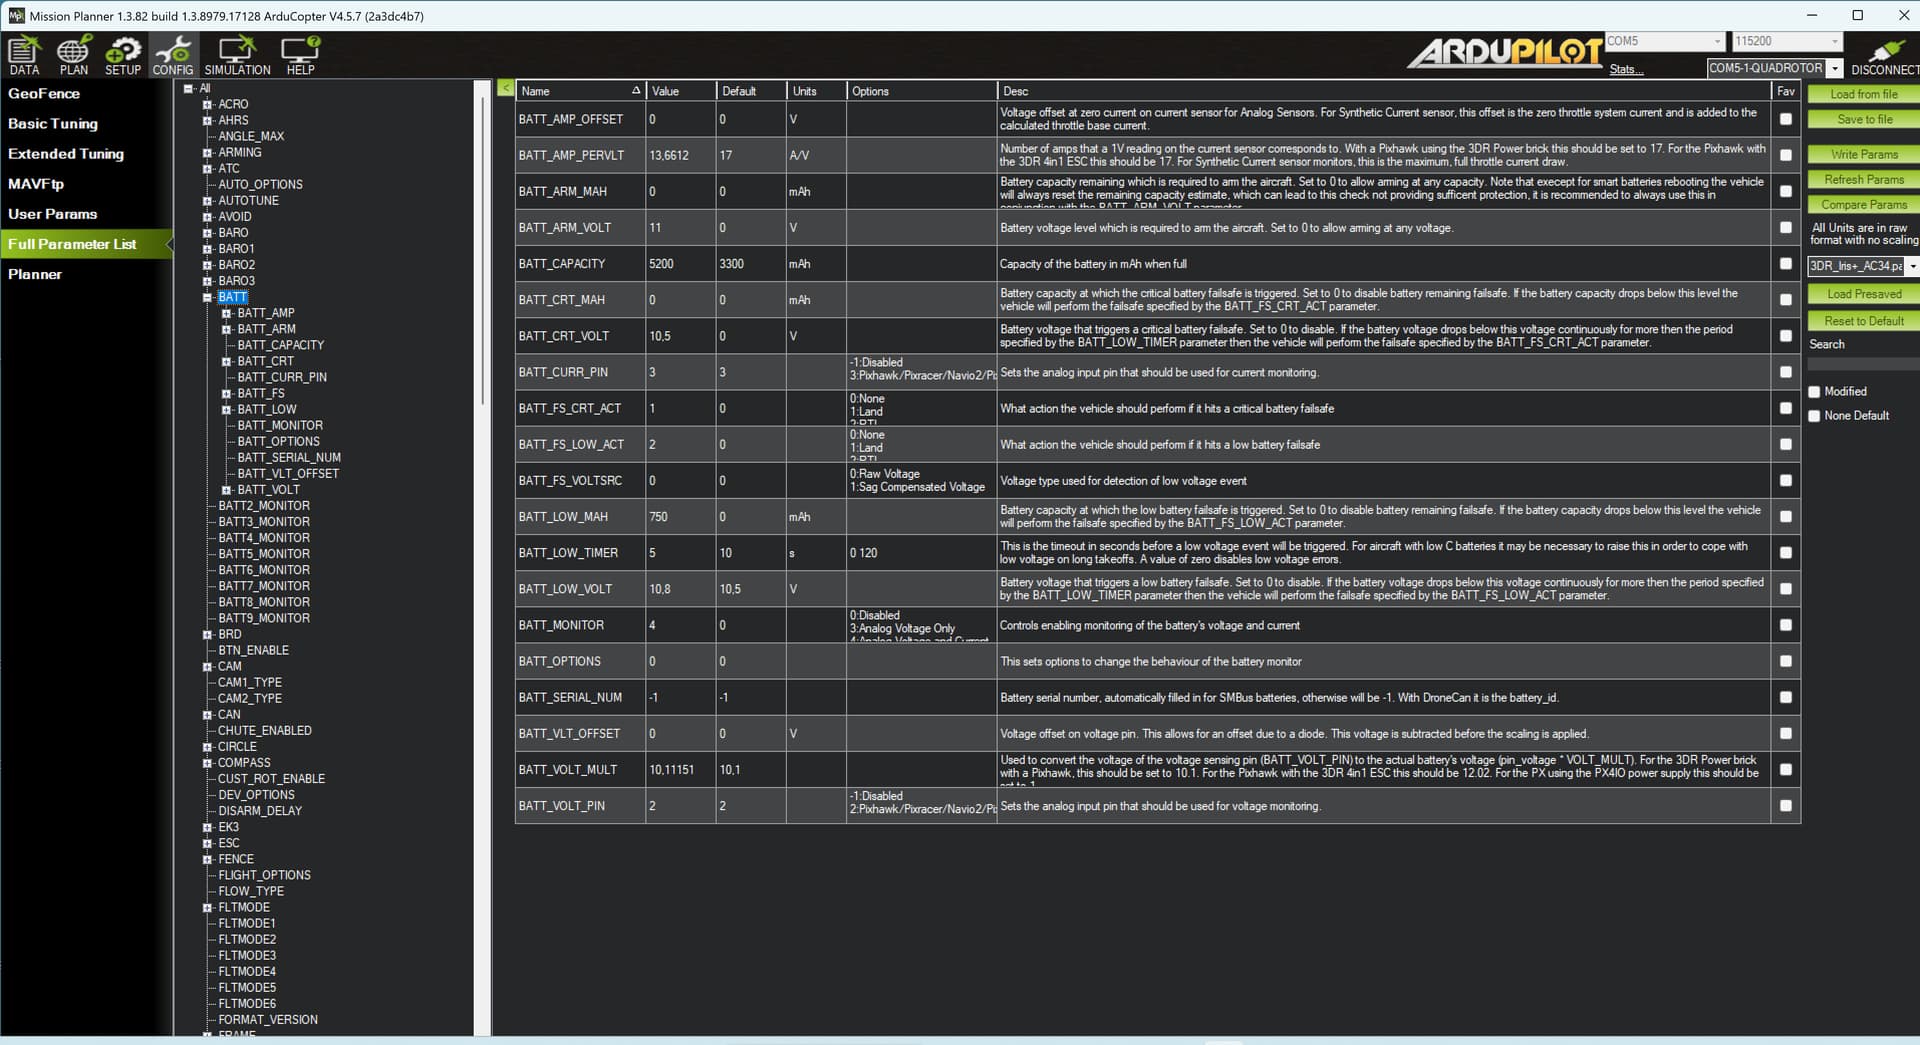The width and height of the screenshot is (1920, 1045).
Task: Toggle favorite for BATT_ARM_VOLT
Action: [x=1785, y=228]
